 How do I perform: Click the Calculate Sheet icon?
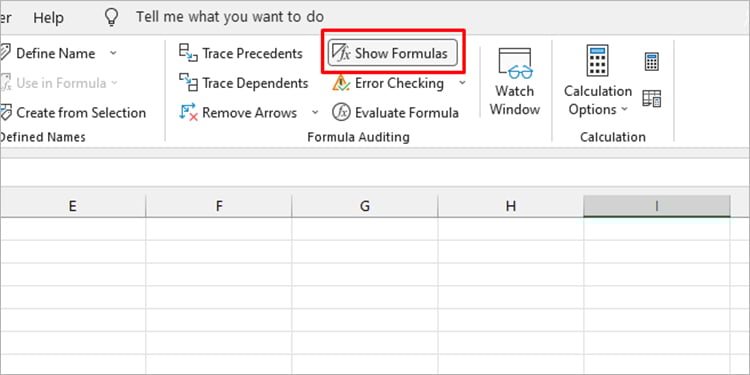coord(651,98)
